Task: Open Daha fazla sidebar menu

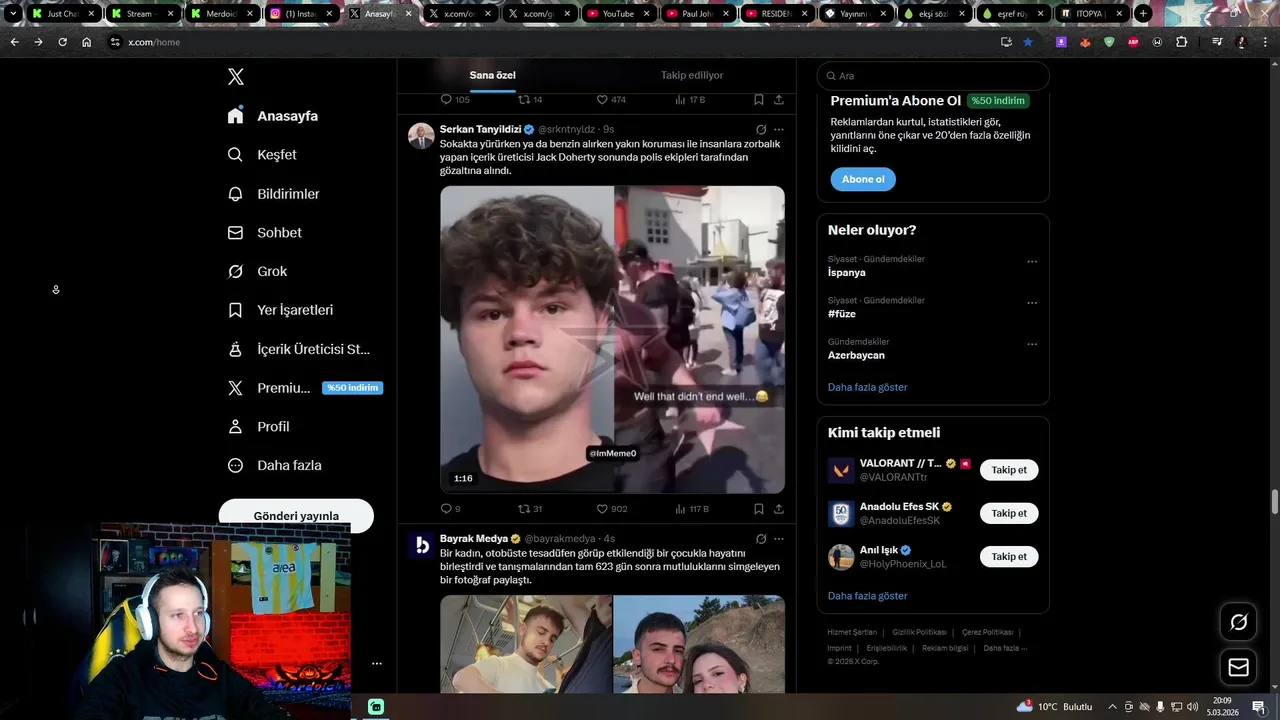Action: tap(275, 466)
